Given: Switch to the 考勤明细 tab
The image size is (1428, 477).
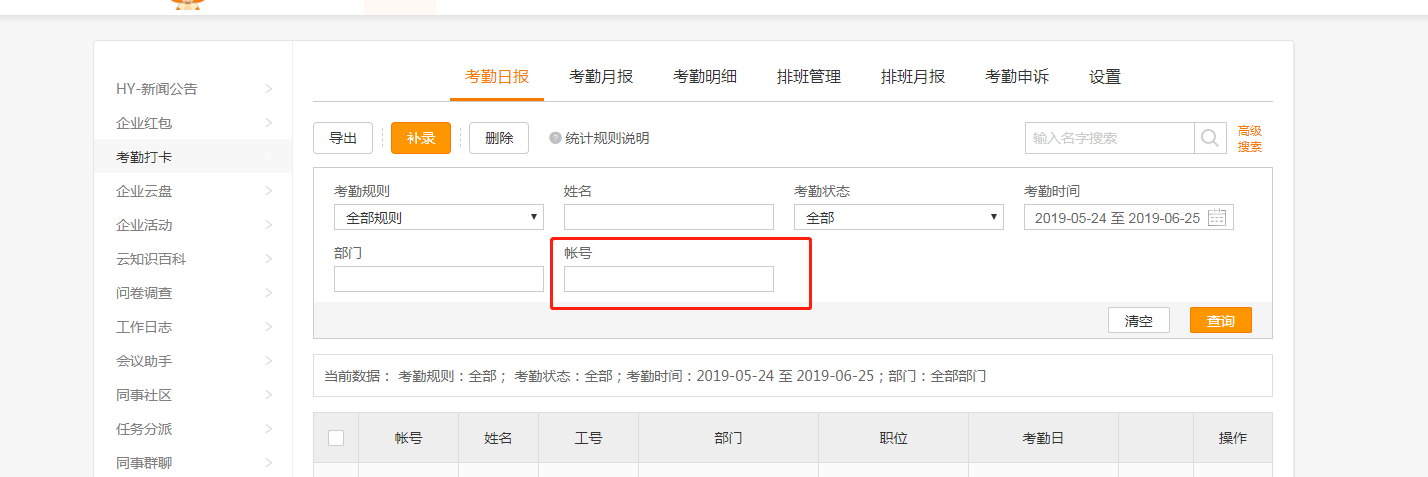Looking at the screenshot, I should click(705, 77).
